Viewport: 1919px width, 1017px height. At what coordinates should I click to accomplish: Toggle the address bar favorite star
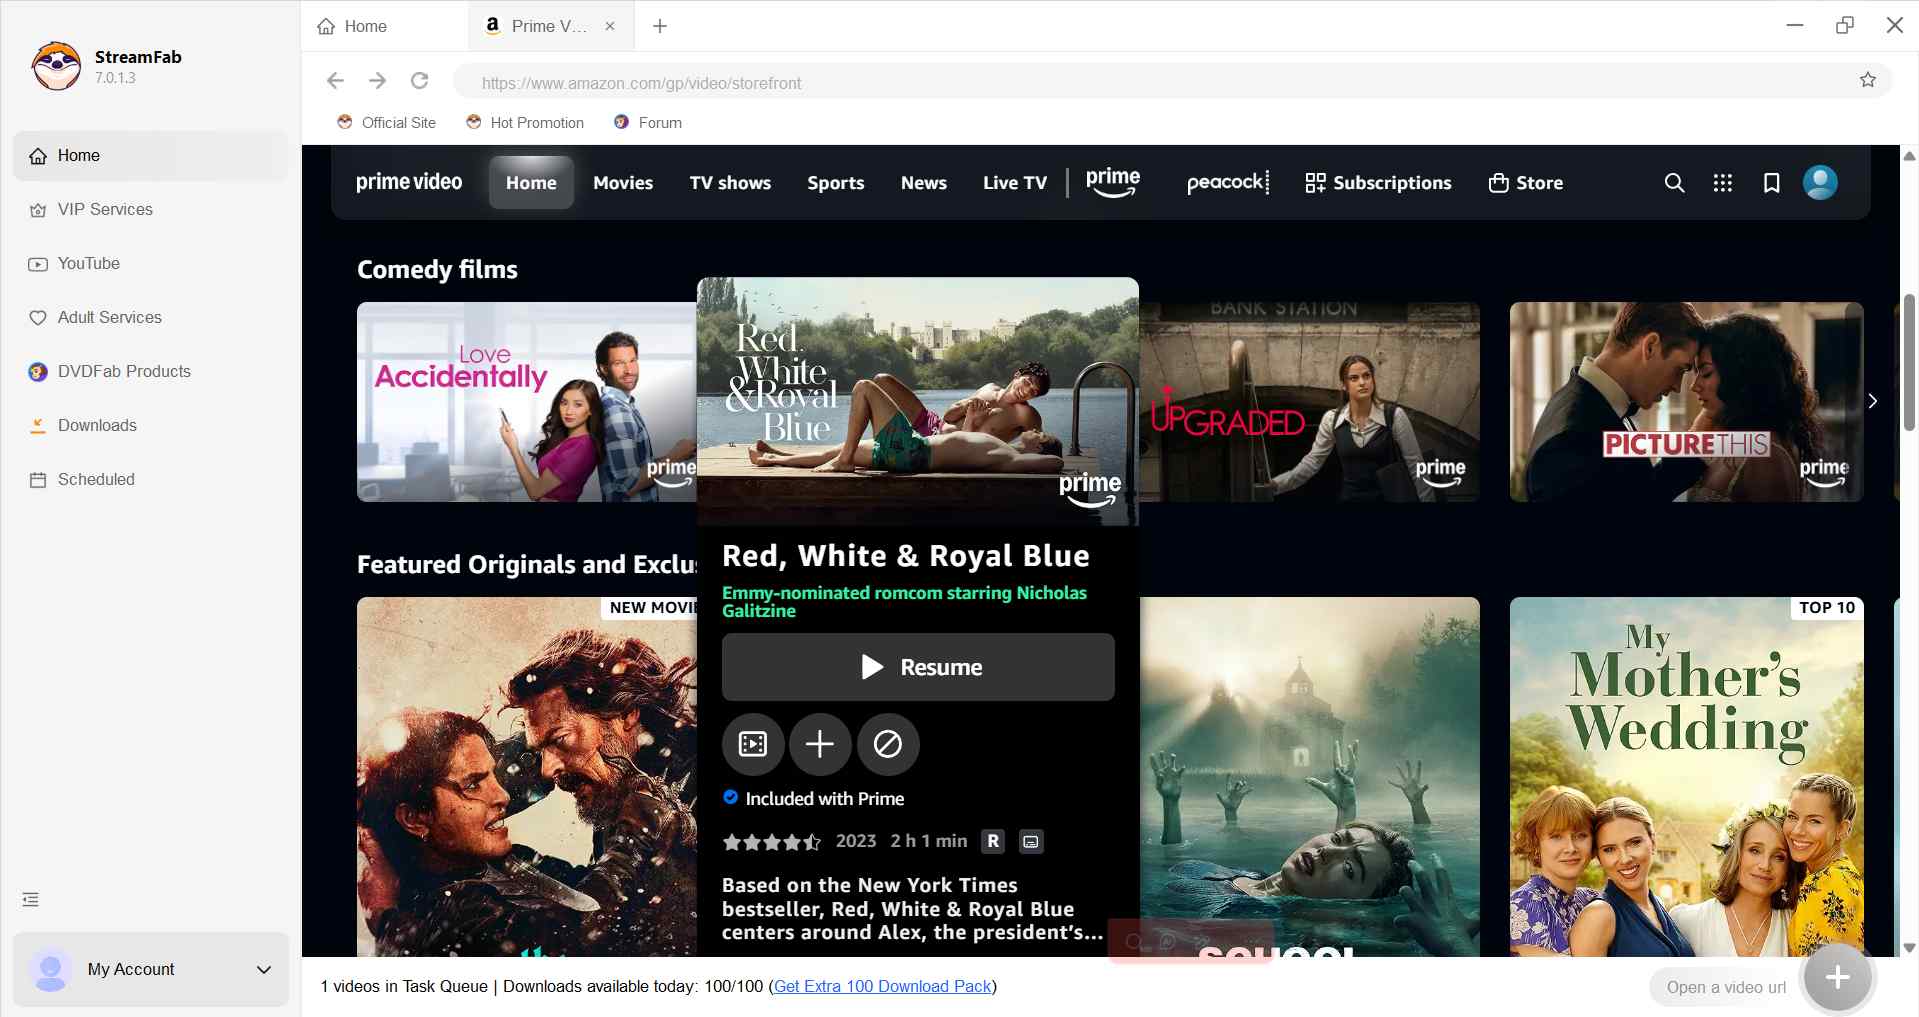pos(1866,81)
